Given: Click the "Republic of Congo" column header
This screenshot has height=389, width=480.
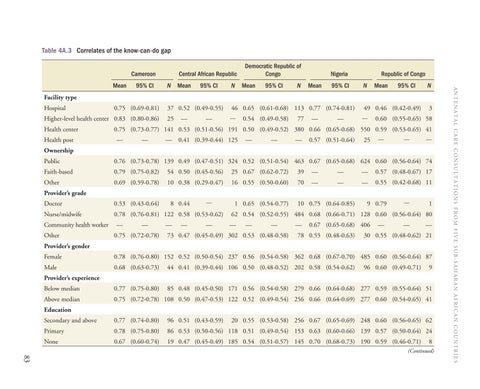Looking at the screenshot, I should 403,74.
